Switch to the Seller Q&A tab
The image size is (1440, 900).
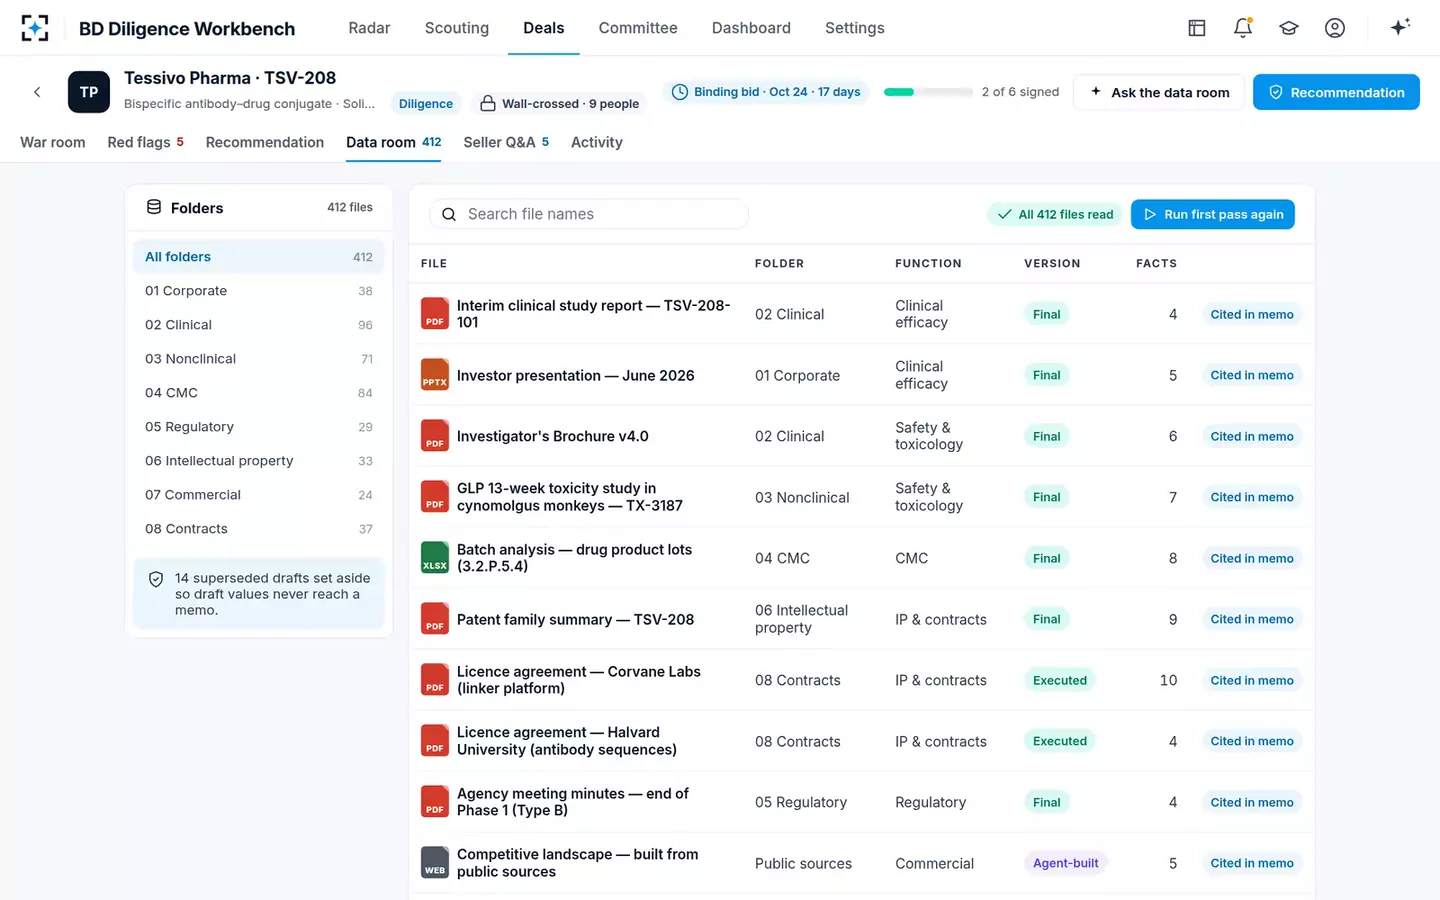[506, 142]
